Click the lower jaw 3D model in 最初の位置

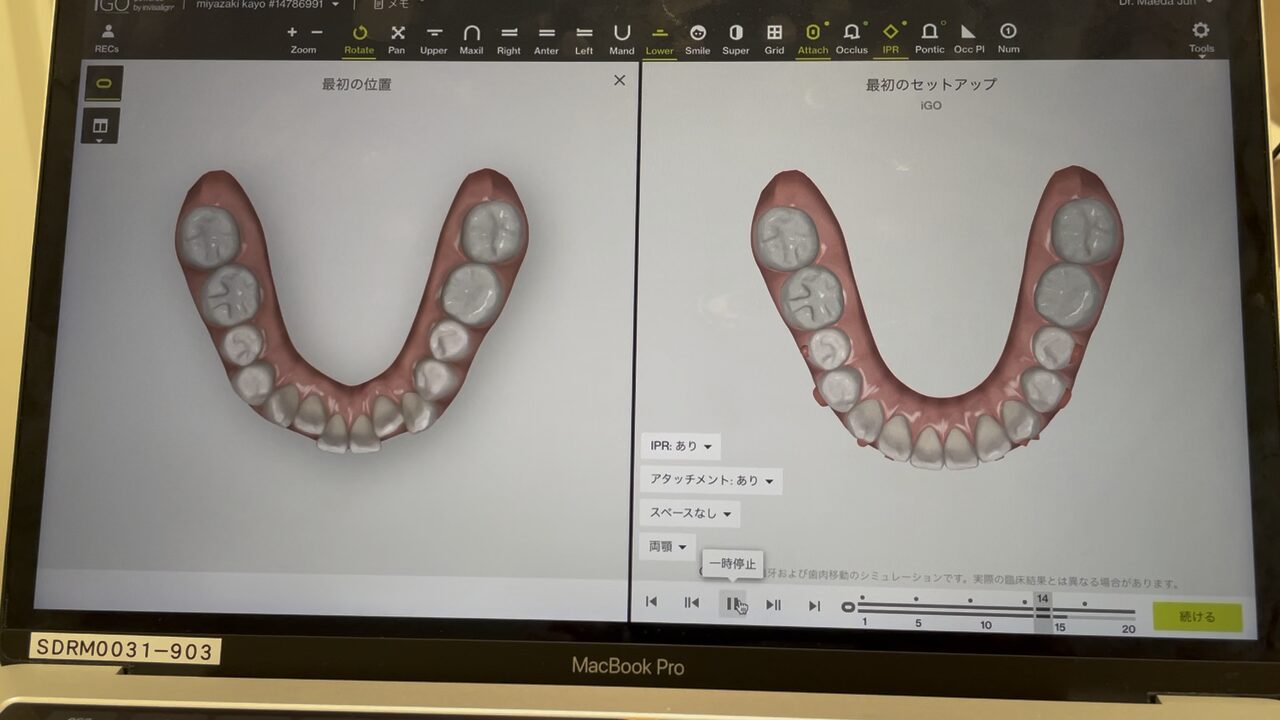350,310
